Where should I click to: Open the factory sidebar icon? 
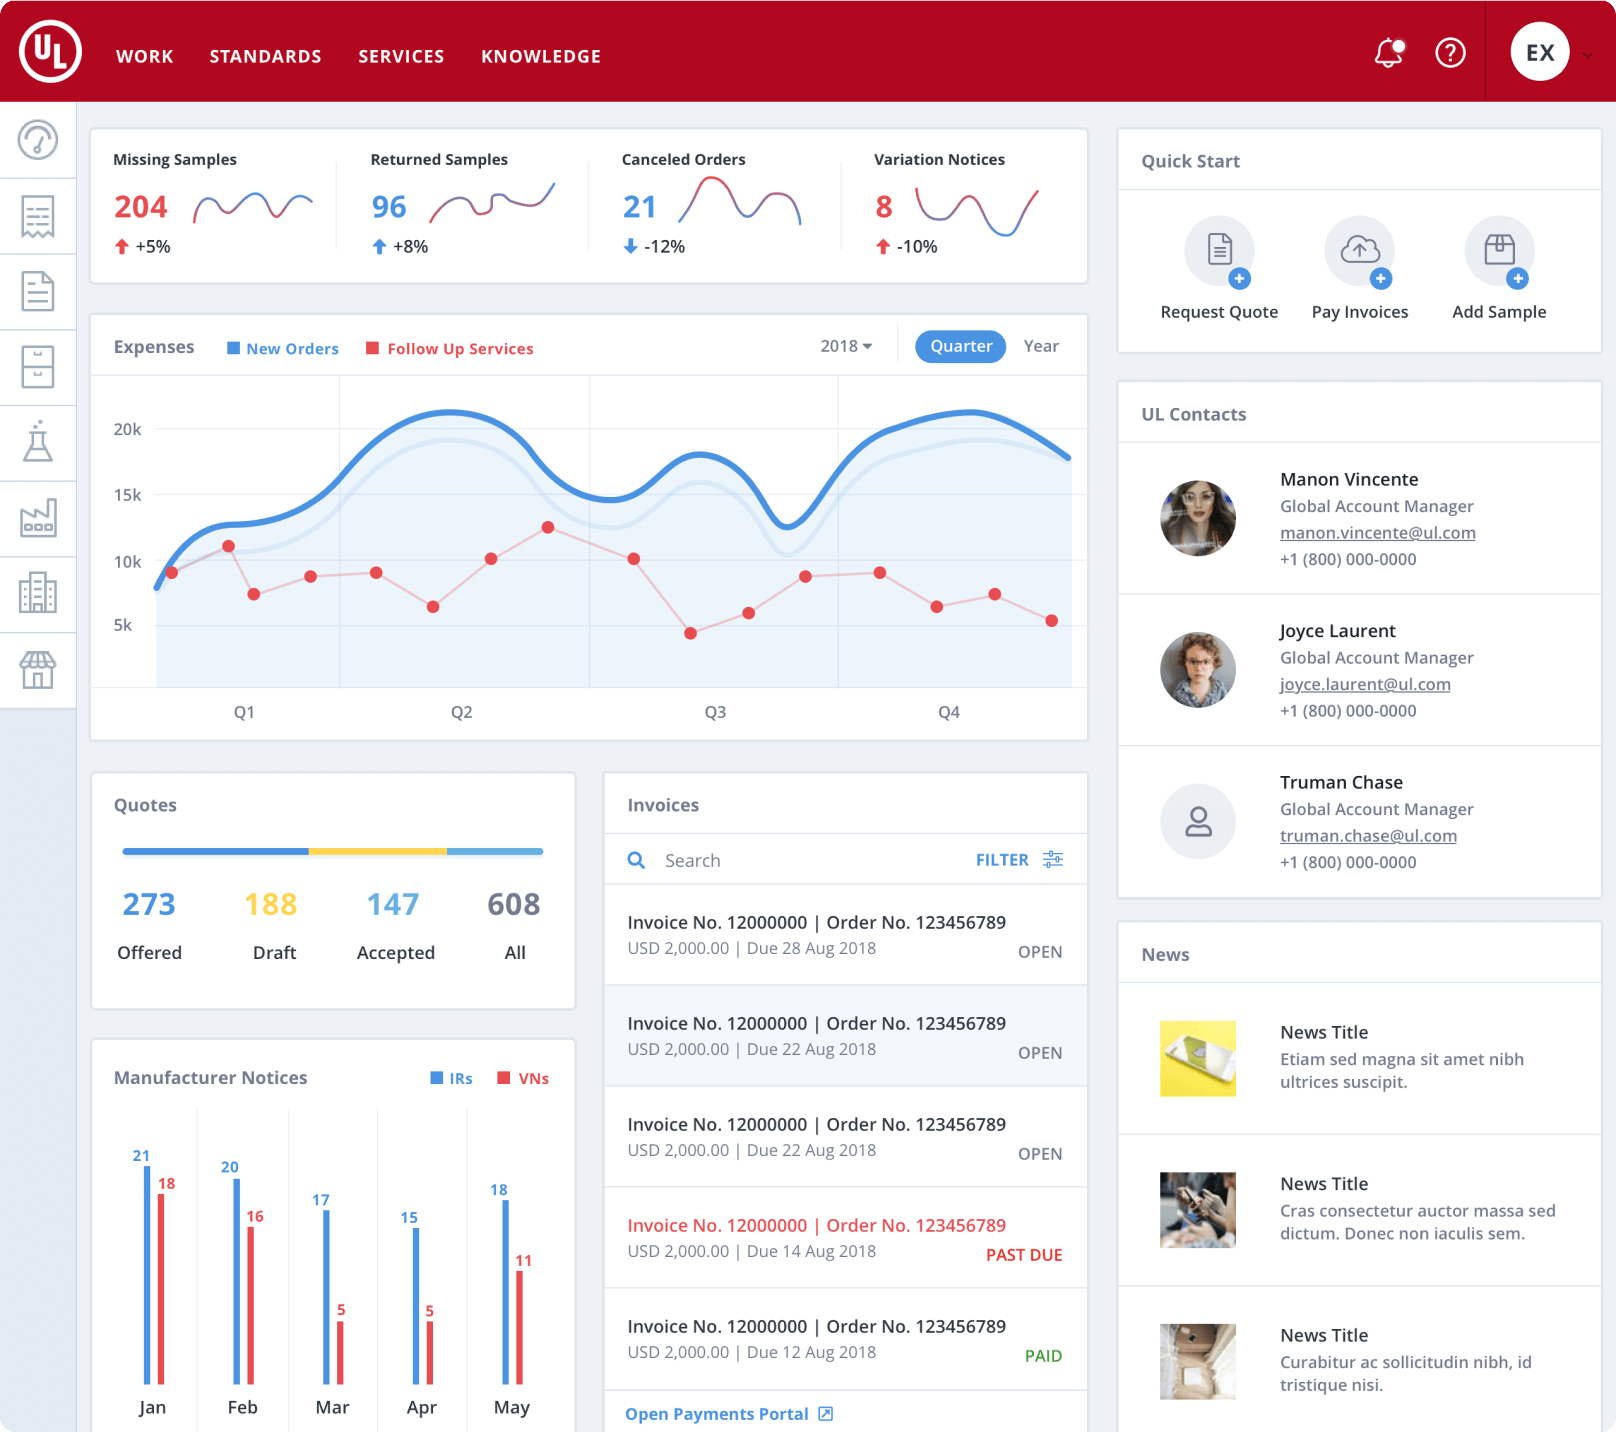pyautogui.click(x=38, y=518)
